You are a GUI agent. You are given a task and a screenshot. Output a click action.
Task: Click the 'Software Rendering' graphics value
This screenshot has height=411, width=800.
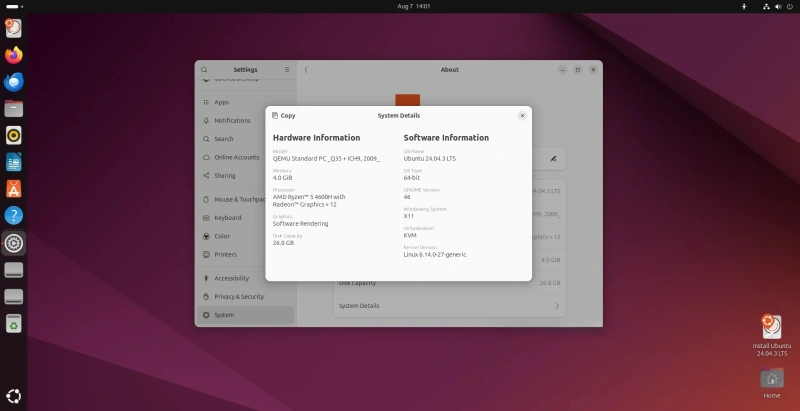pyautogui.click(x=301, y=224)
